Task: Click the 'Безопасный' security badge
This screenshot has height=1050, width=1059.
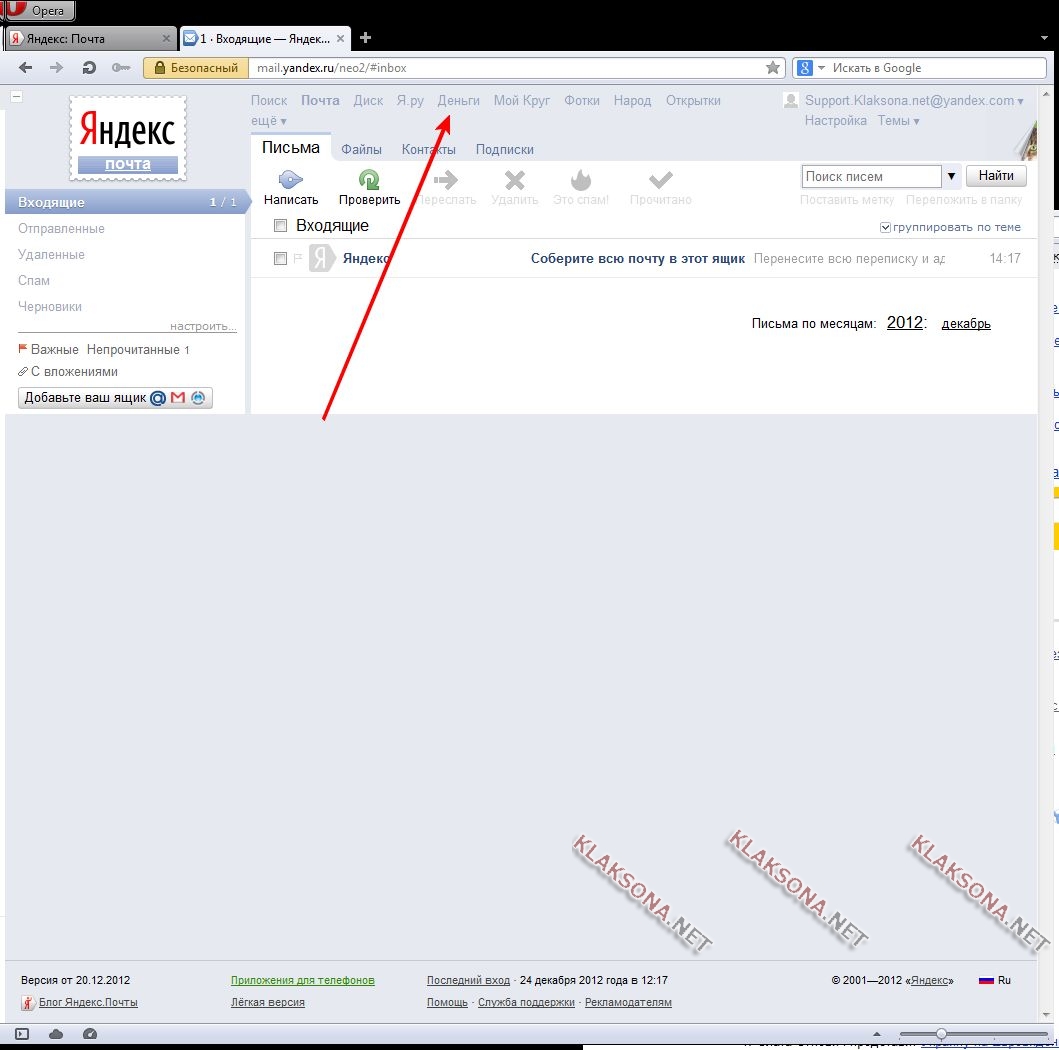Action: pos(196,68)
